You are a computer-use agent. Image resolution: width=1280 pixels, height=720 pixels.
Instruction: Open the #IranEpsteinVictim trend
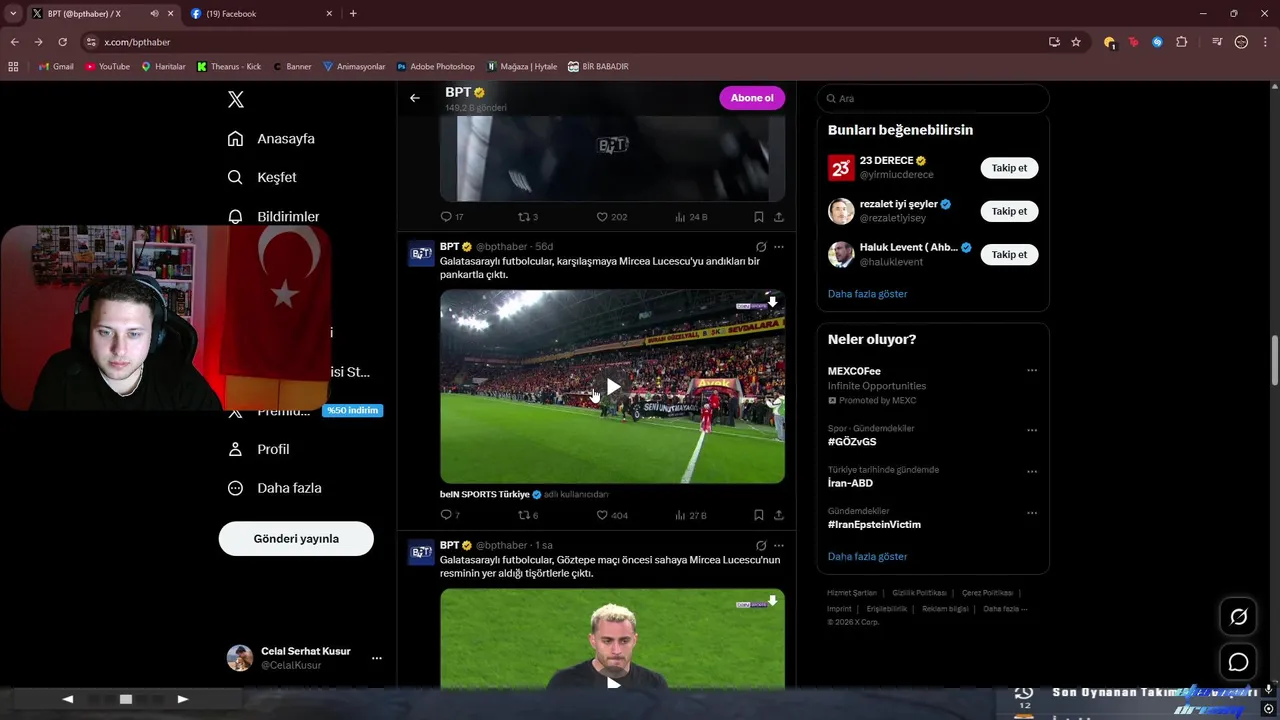(874, 524)
